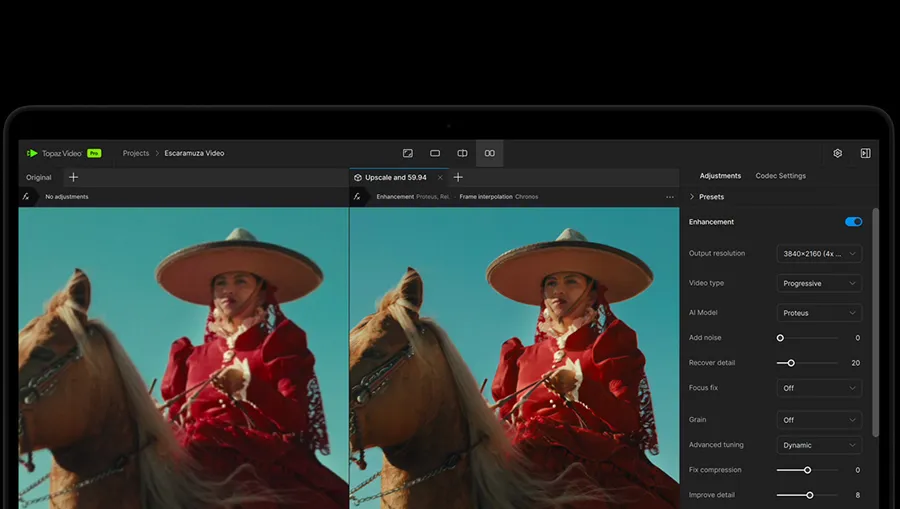Open the three-dots more options menu

[670, 197]
